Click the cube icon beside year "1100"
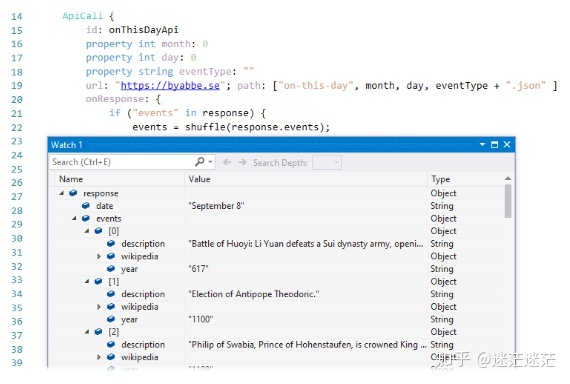The height and width of the screenshot is (384, 570). [x=111, y=319]
